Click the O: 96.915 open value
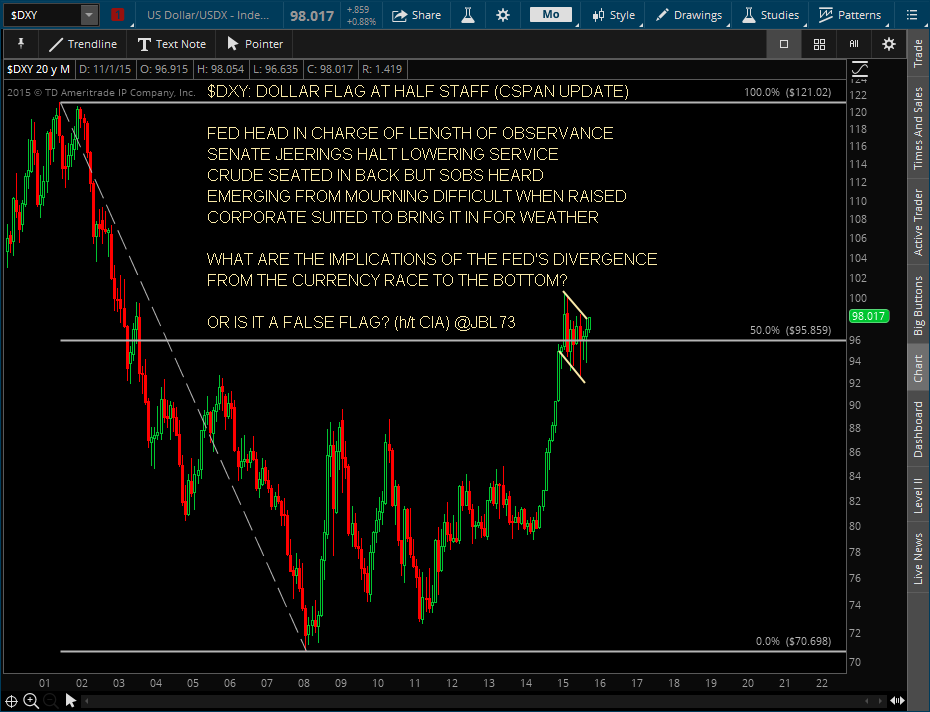The height and width of the screenshot is (712, 930). [x=164, y=69]
